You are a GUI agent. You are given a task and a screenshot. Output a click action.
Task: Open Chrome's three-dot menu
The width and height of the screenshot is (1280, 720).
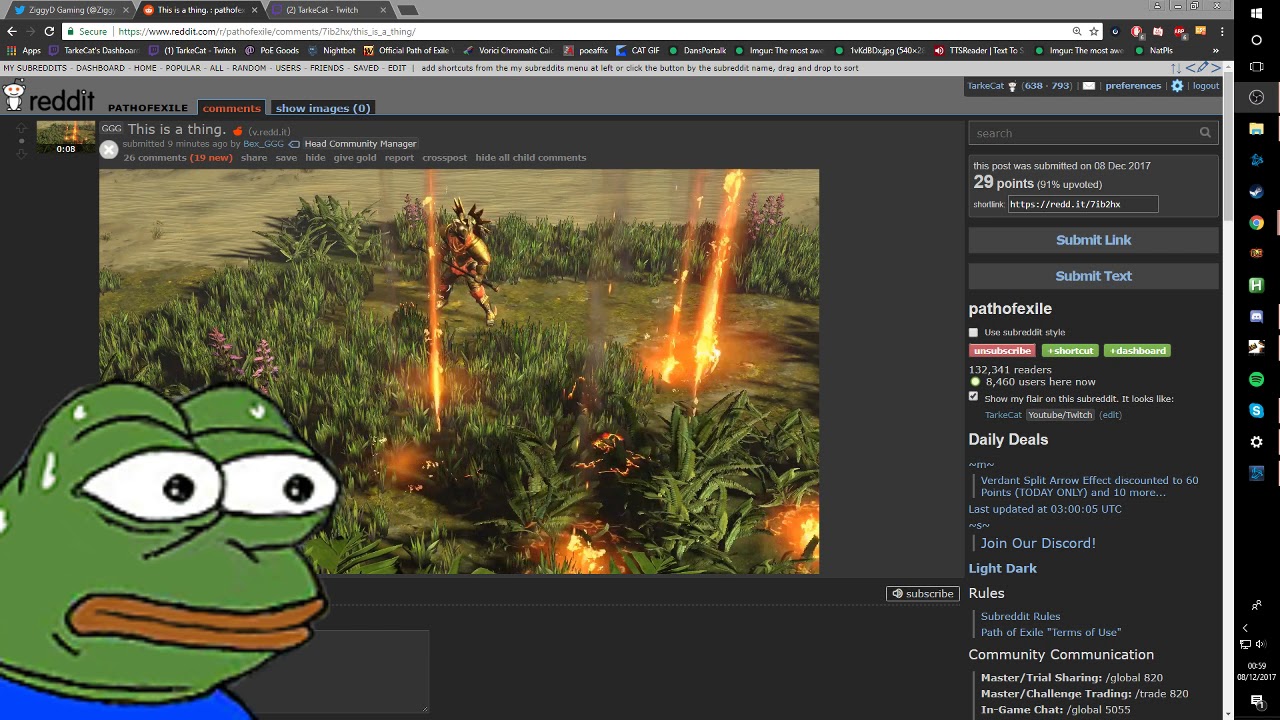click(1222, 31)
